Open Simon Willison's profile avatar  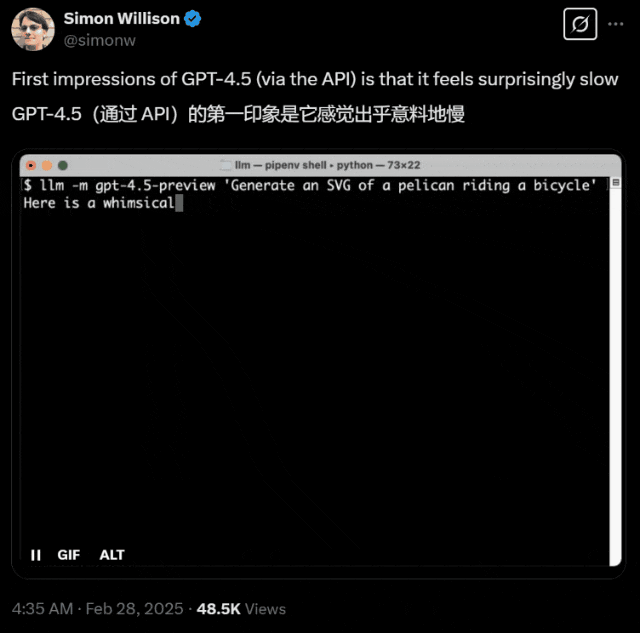tap(33, 29)
